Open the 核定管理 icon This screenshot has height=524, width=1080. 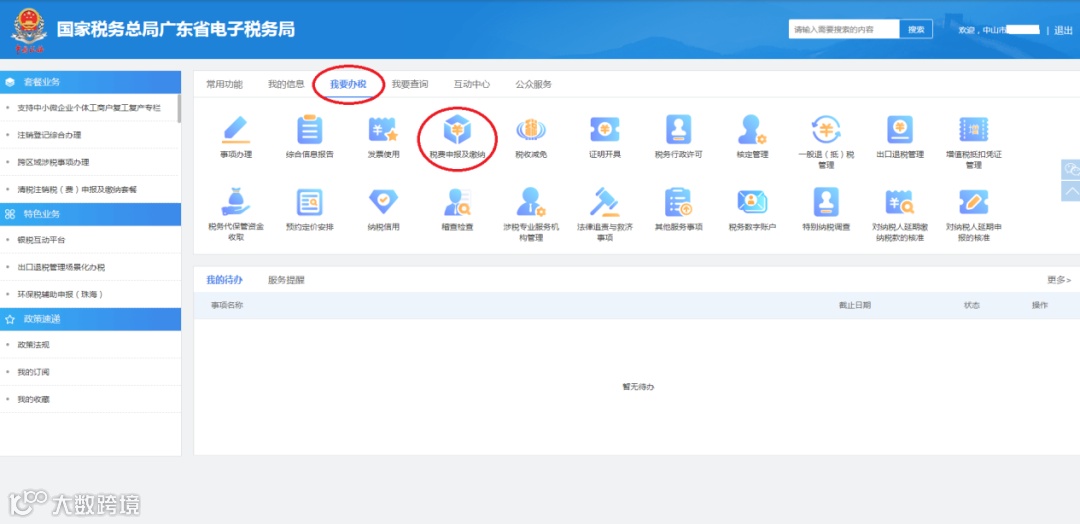(x=751, y=130)
